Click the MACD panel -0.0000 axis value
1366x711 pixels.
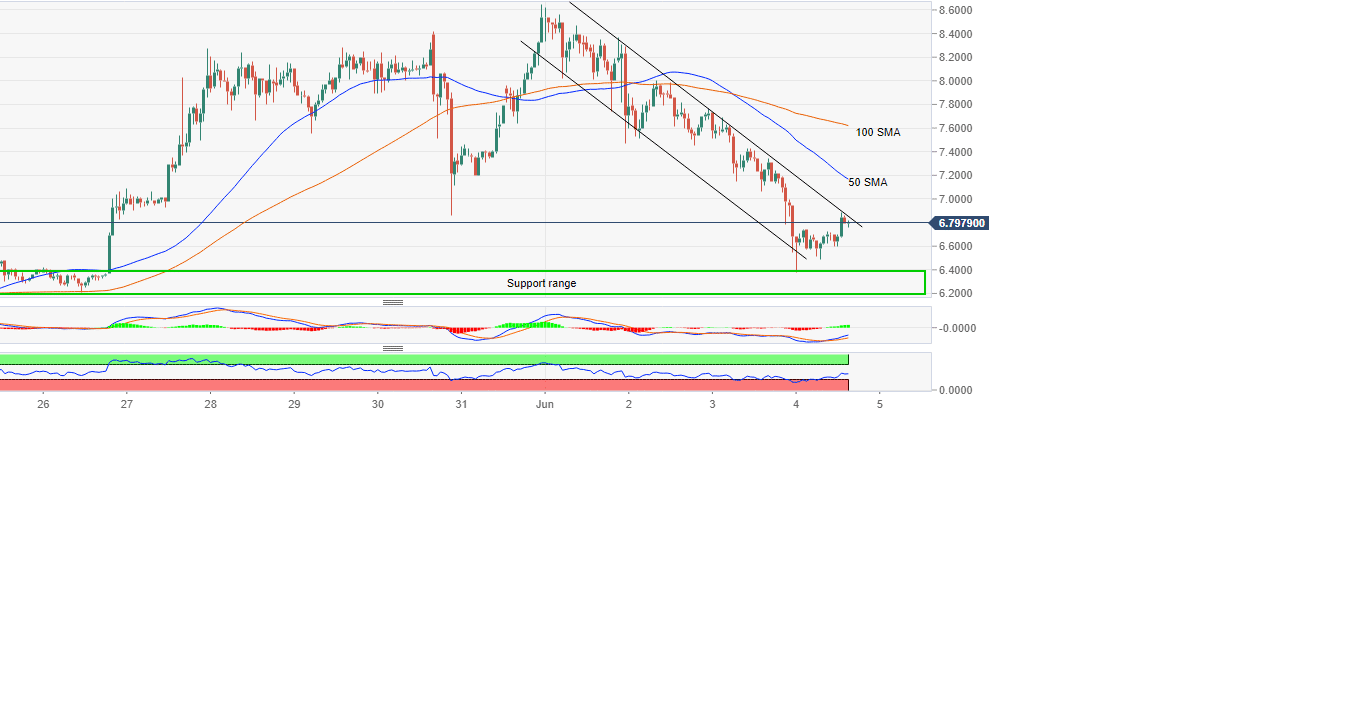tap(955, 328)
